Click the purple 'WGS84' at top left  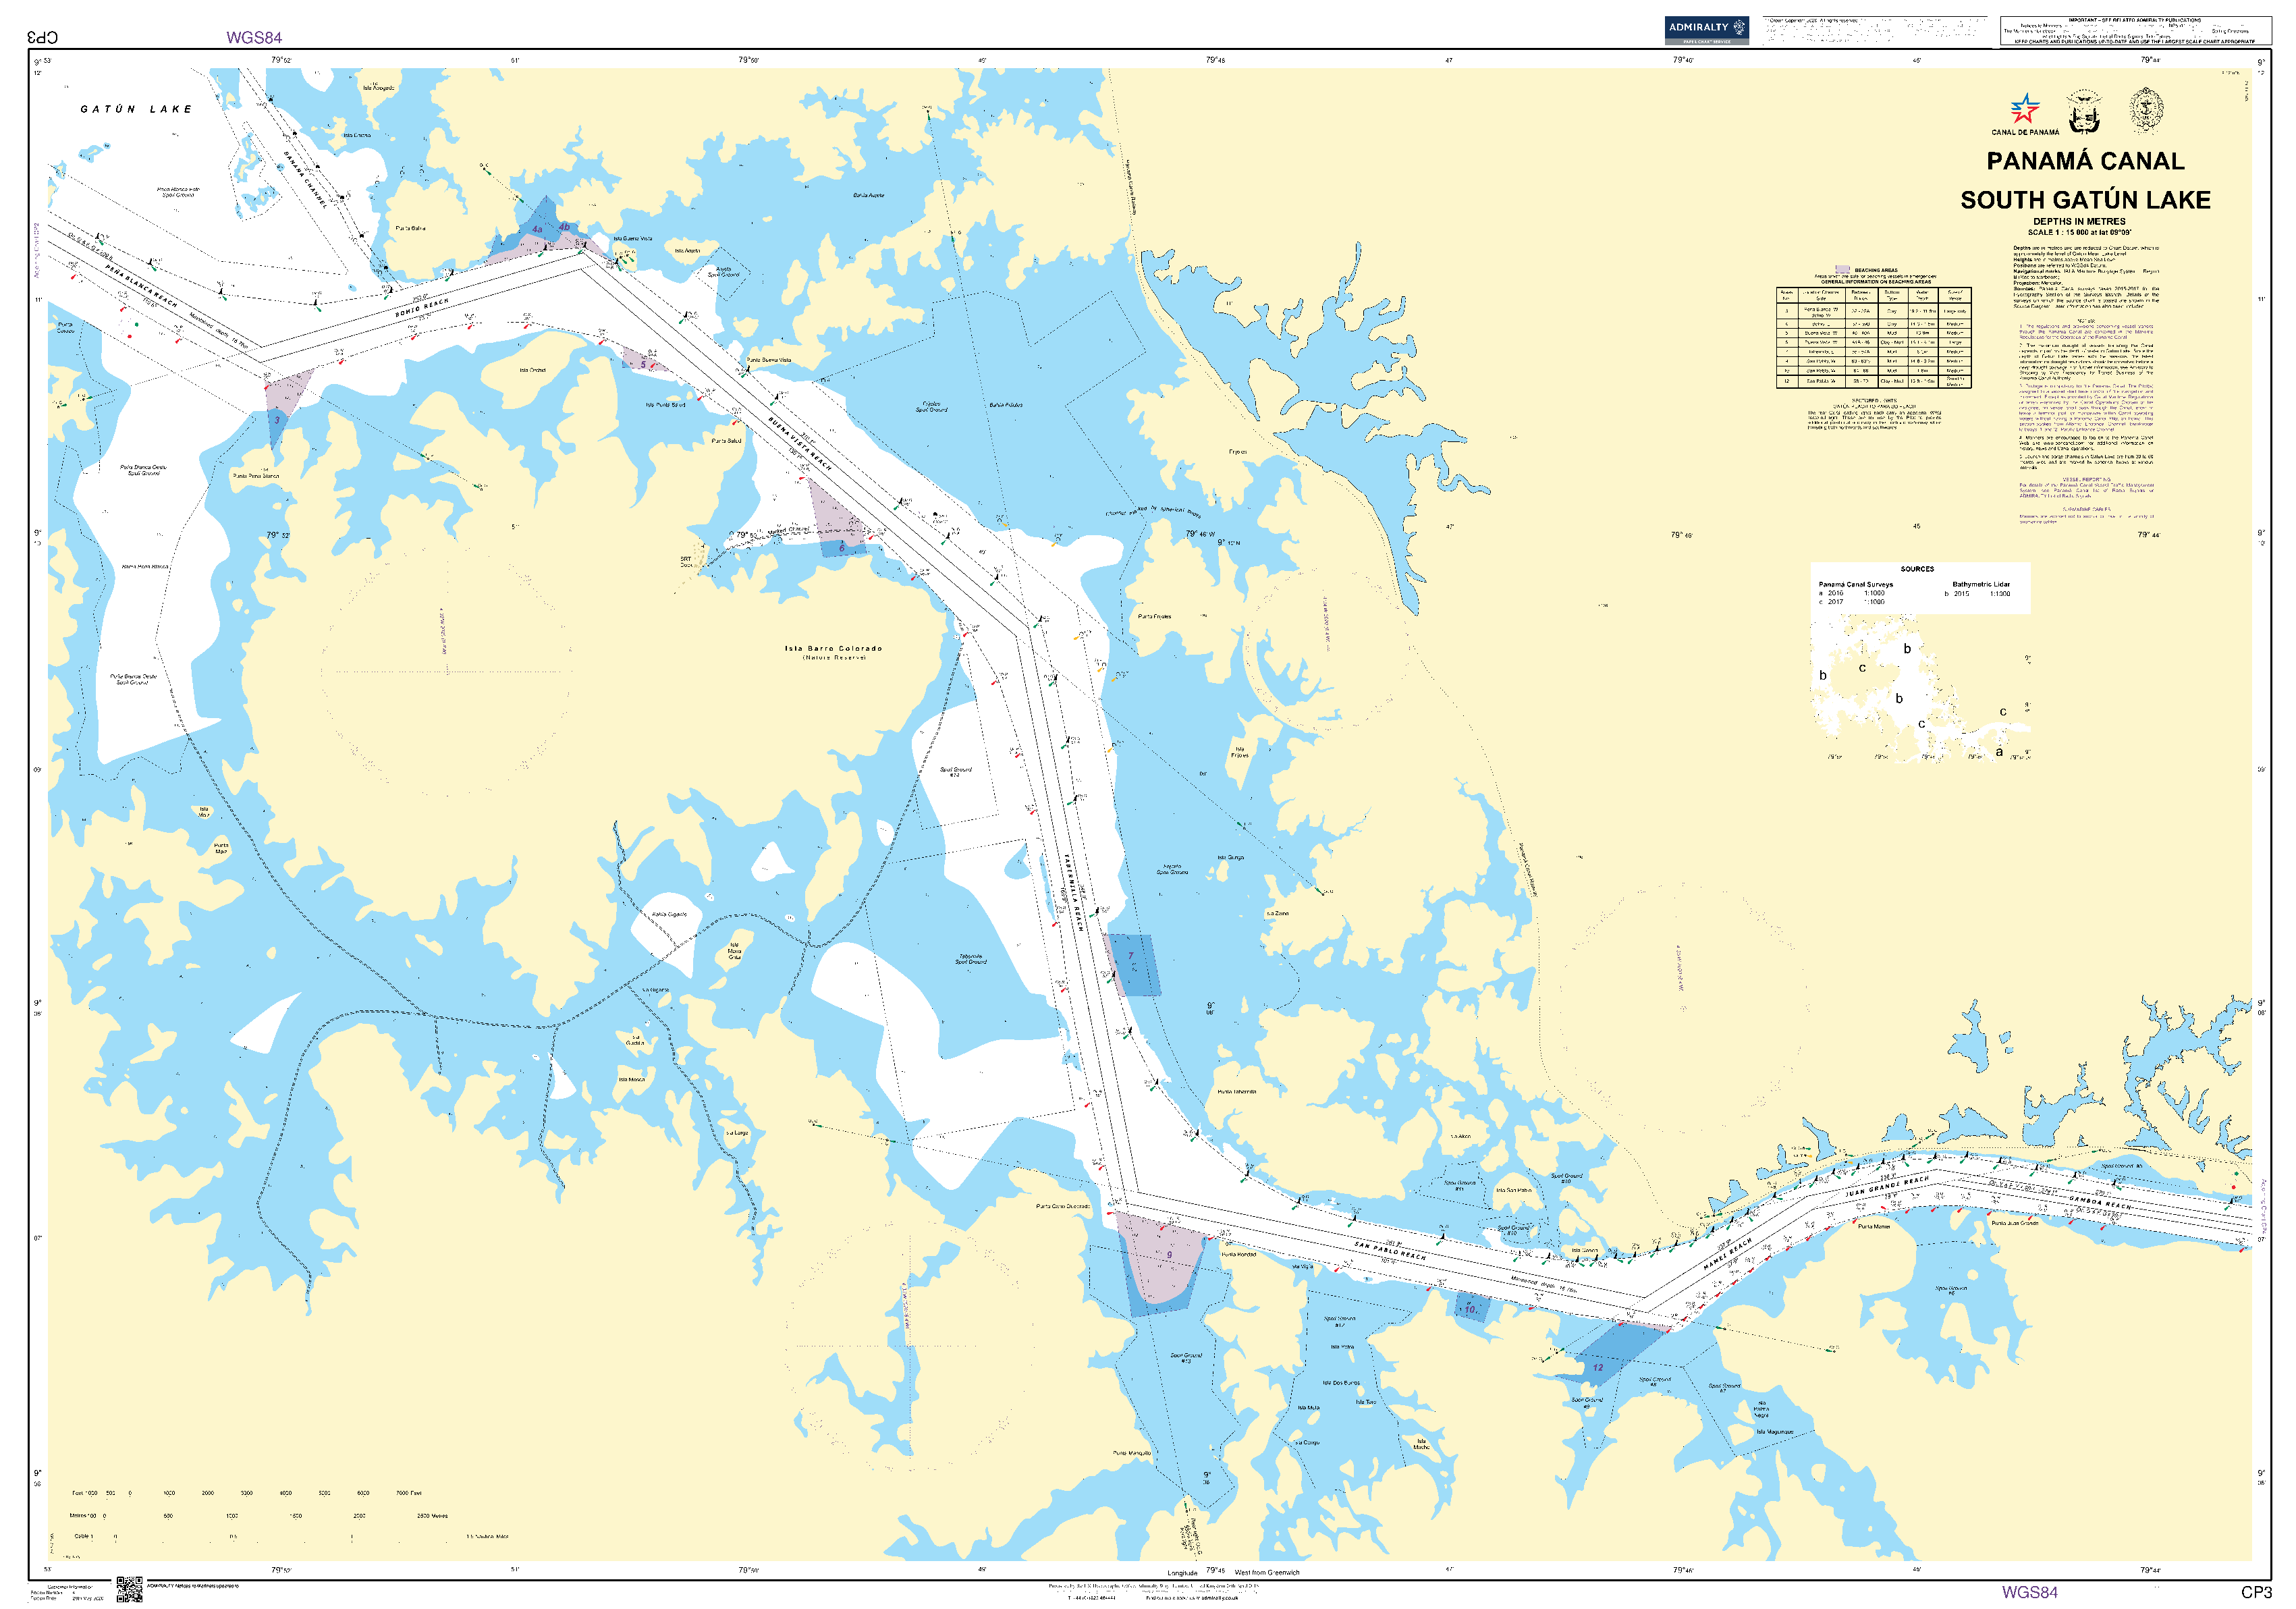[x=254, y=38]
